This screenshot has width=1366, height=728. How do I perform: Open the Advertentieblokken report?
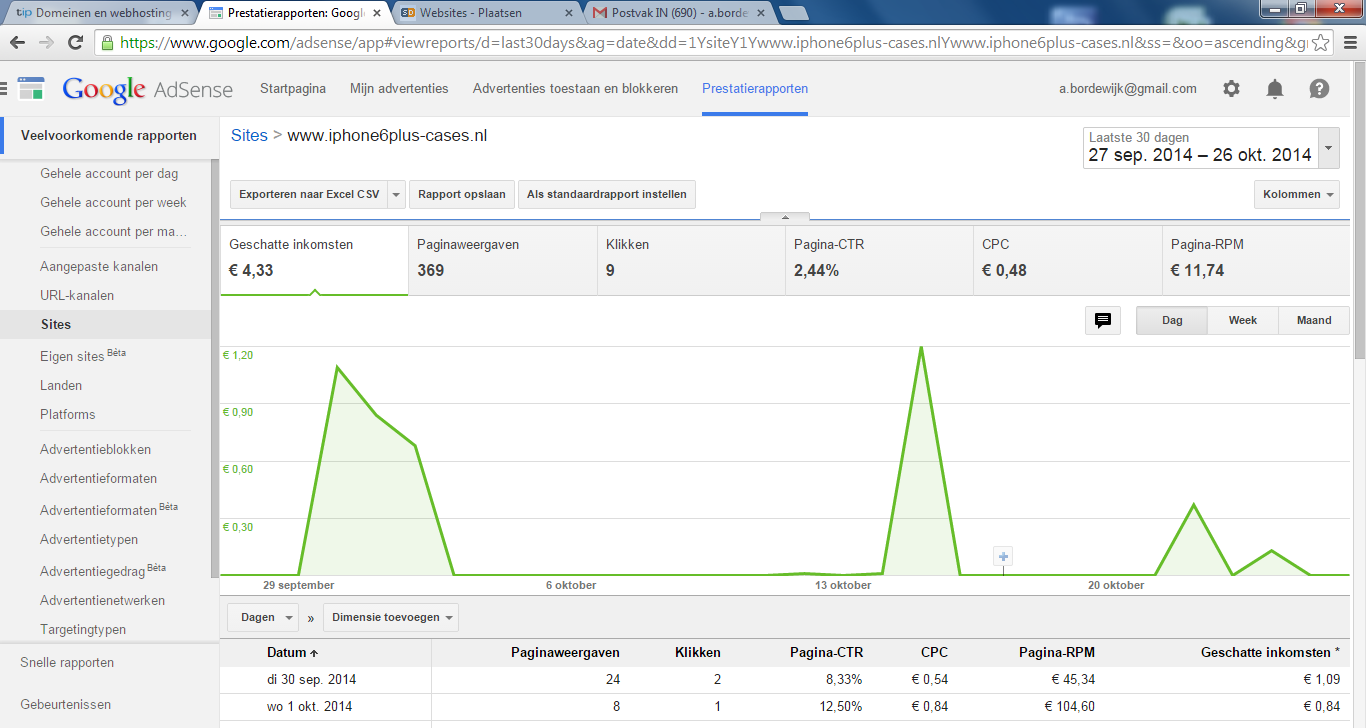tap(95, 449)
